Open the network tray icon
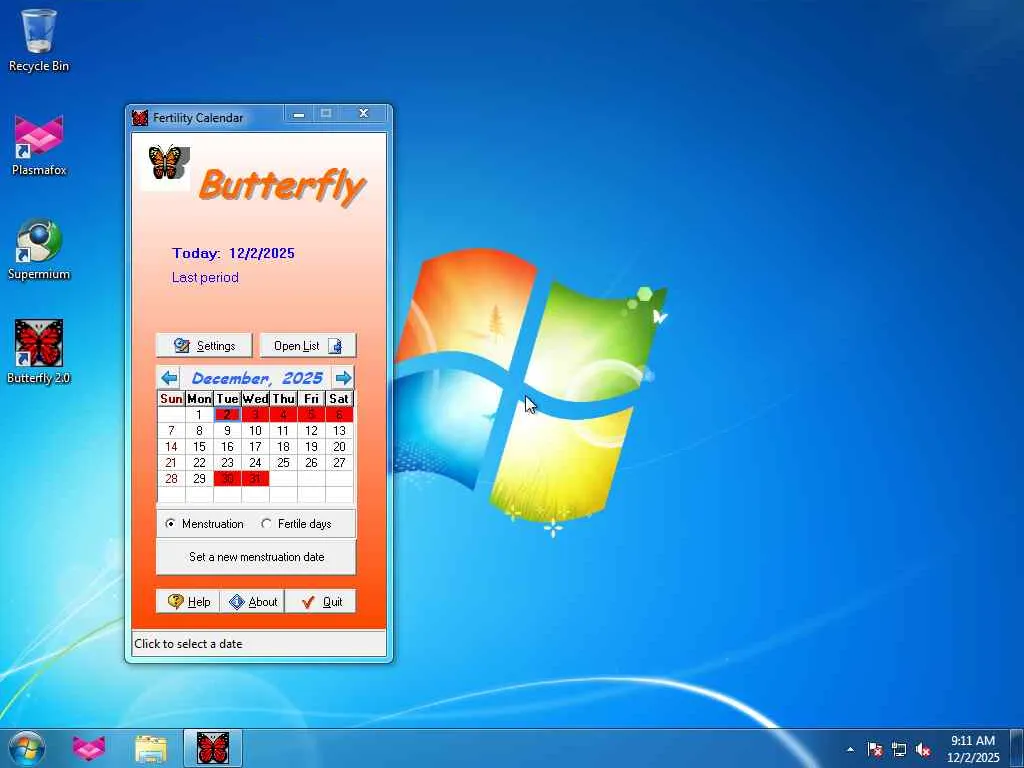This screenshot has height=768, width=1024. pyautogui.click(x=899, y=749)
